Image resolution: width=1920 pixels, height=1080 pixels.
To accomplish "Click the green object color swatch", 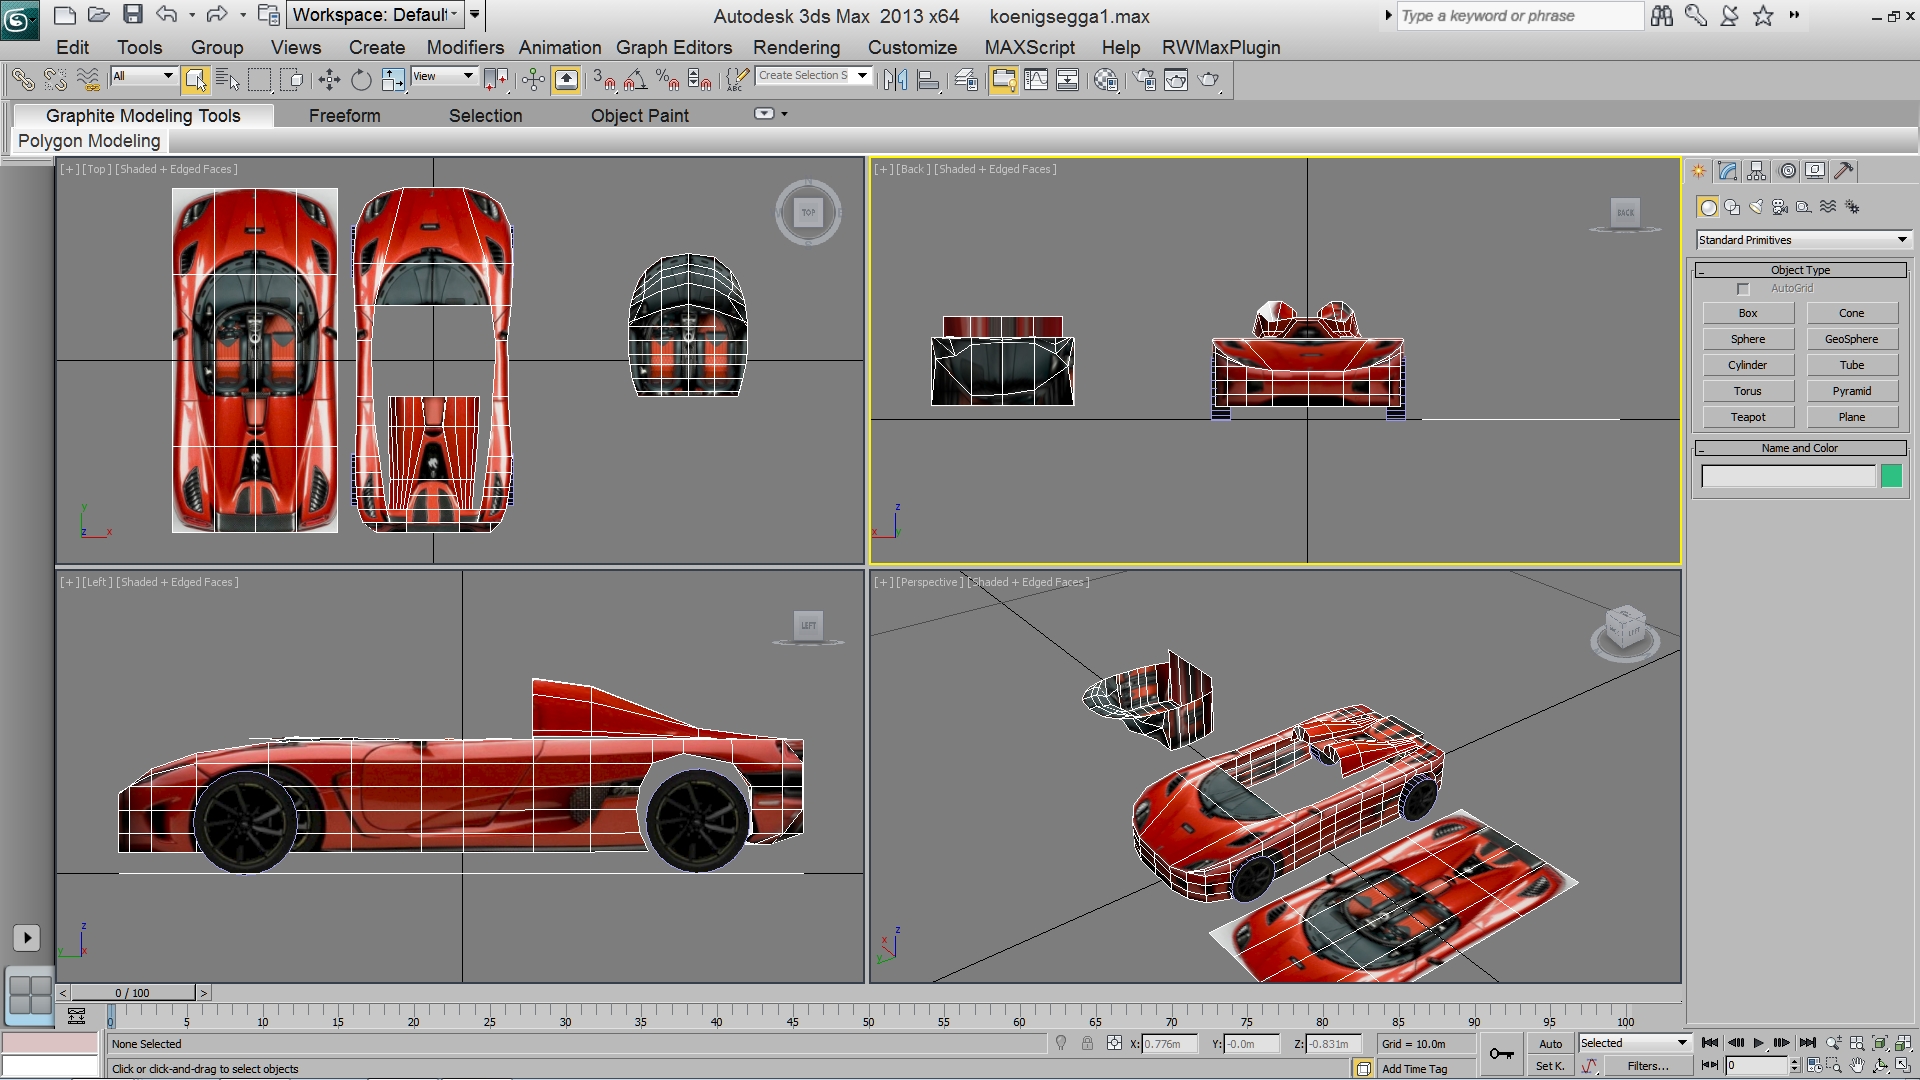I will pos(1890,476).
